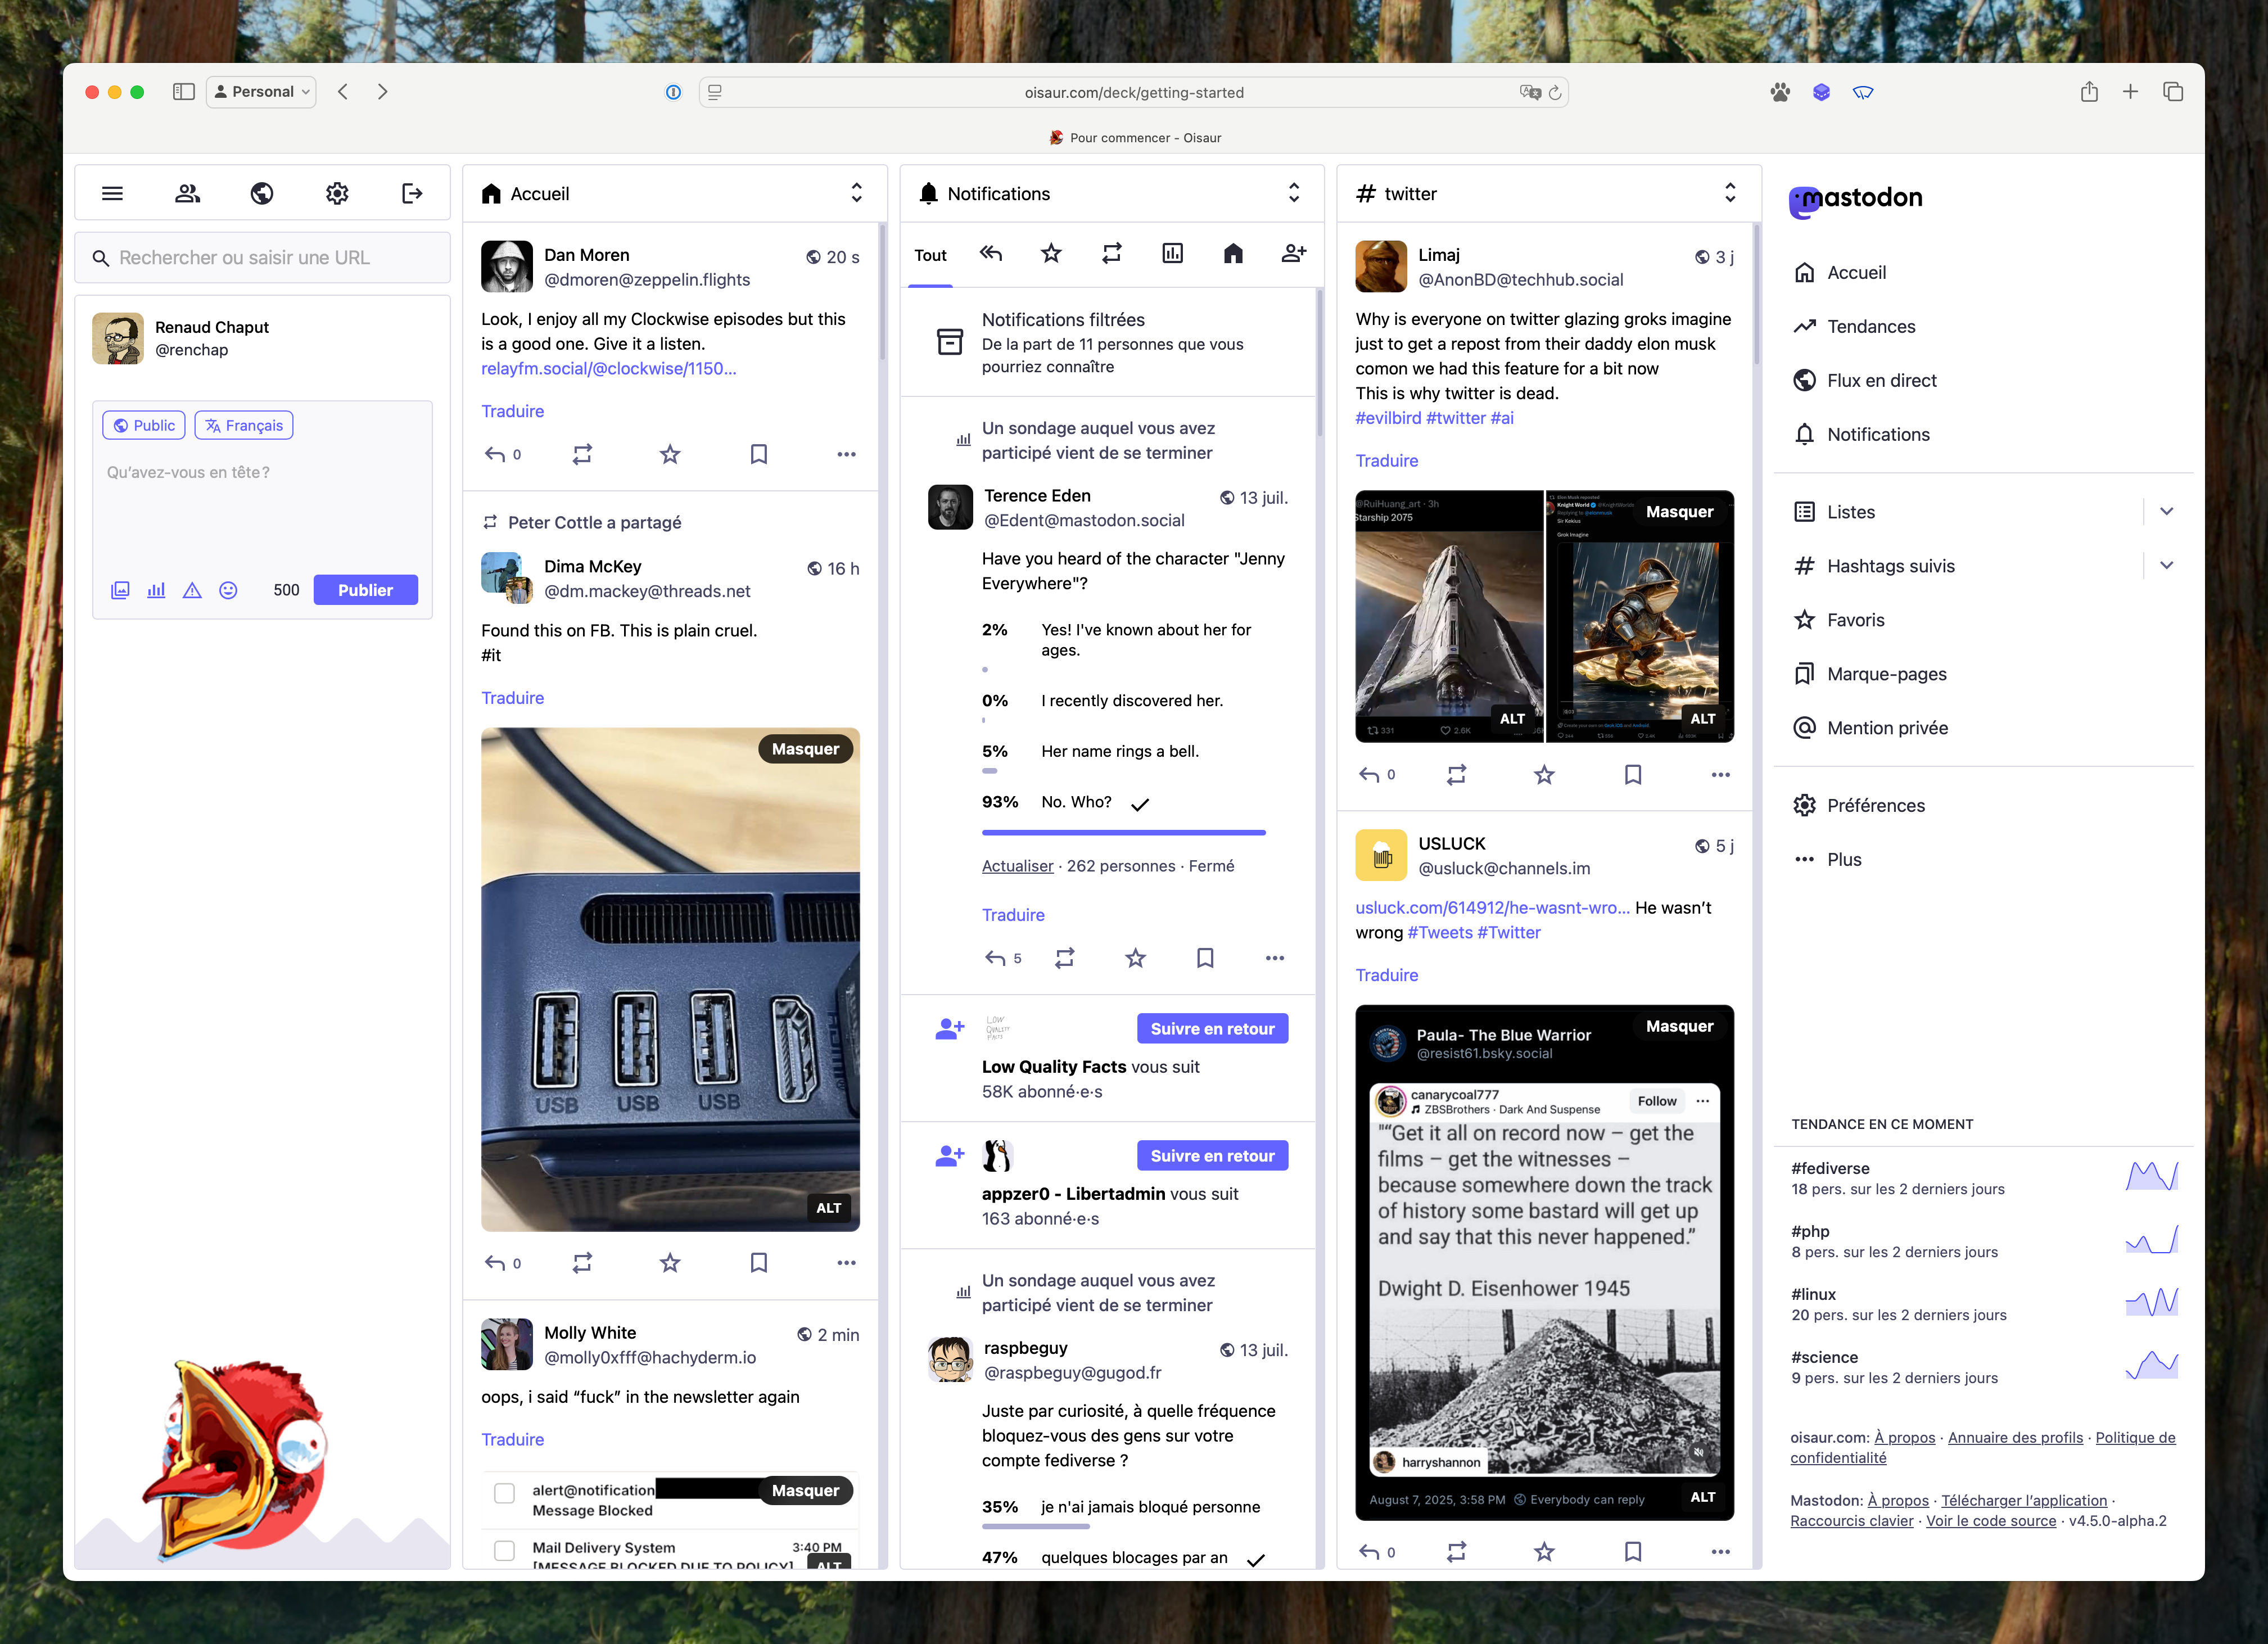Open the federated globe icon in the top navigation
The image size is (2268, 1644).
pos(262,193)
